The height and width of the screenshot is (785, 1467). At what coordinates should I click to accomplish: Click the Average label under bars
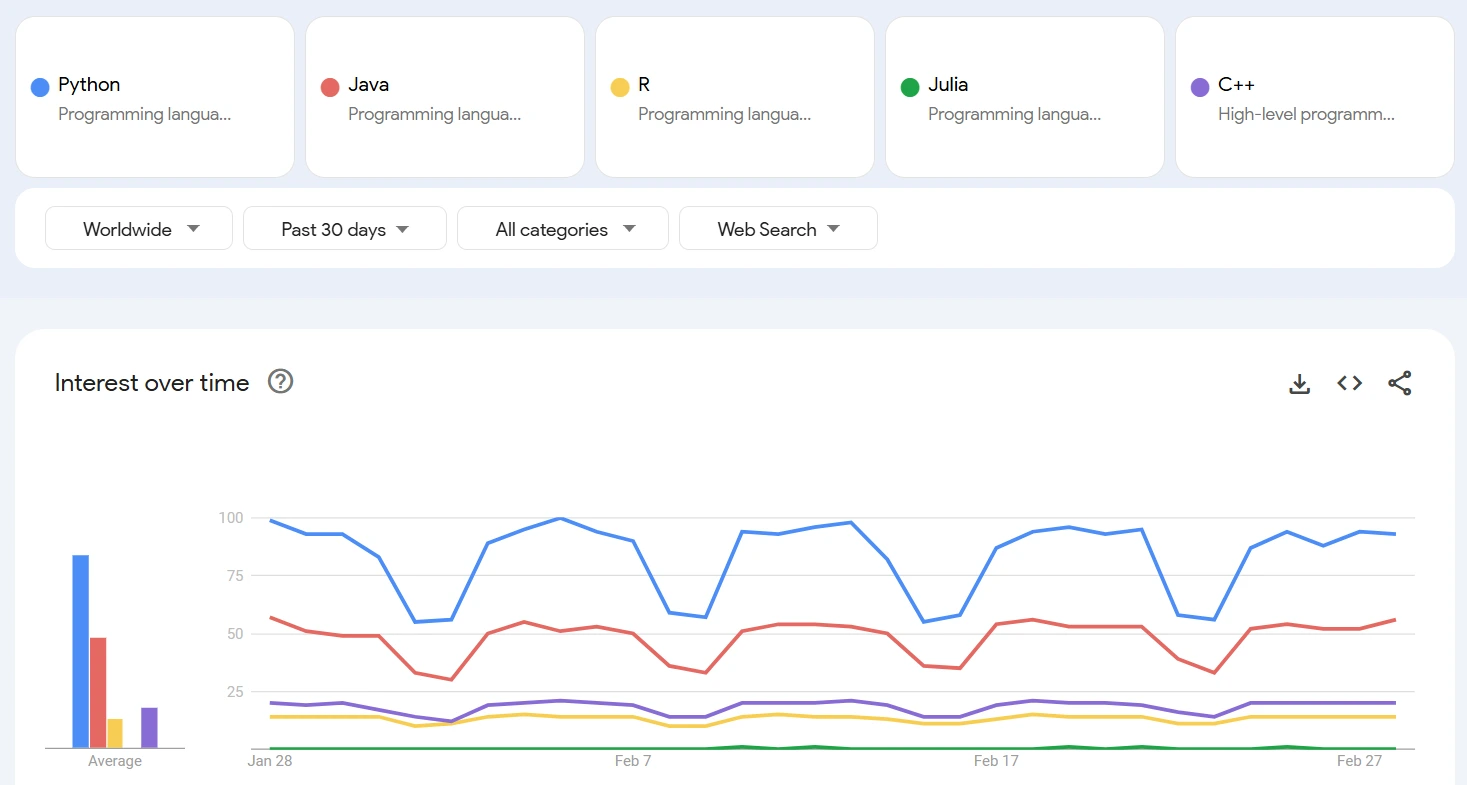[115, 762]
